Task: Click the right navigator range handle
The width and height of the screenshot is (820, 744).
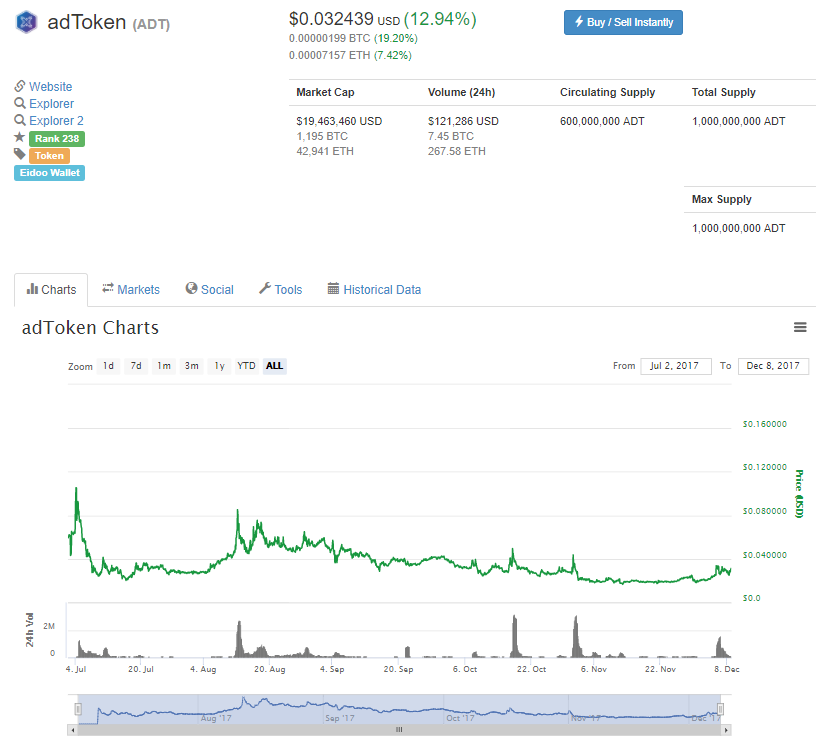Action: click(720, 709)
